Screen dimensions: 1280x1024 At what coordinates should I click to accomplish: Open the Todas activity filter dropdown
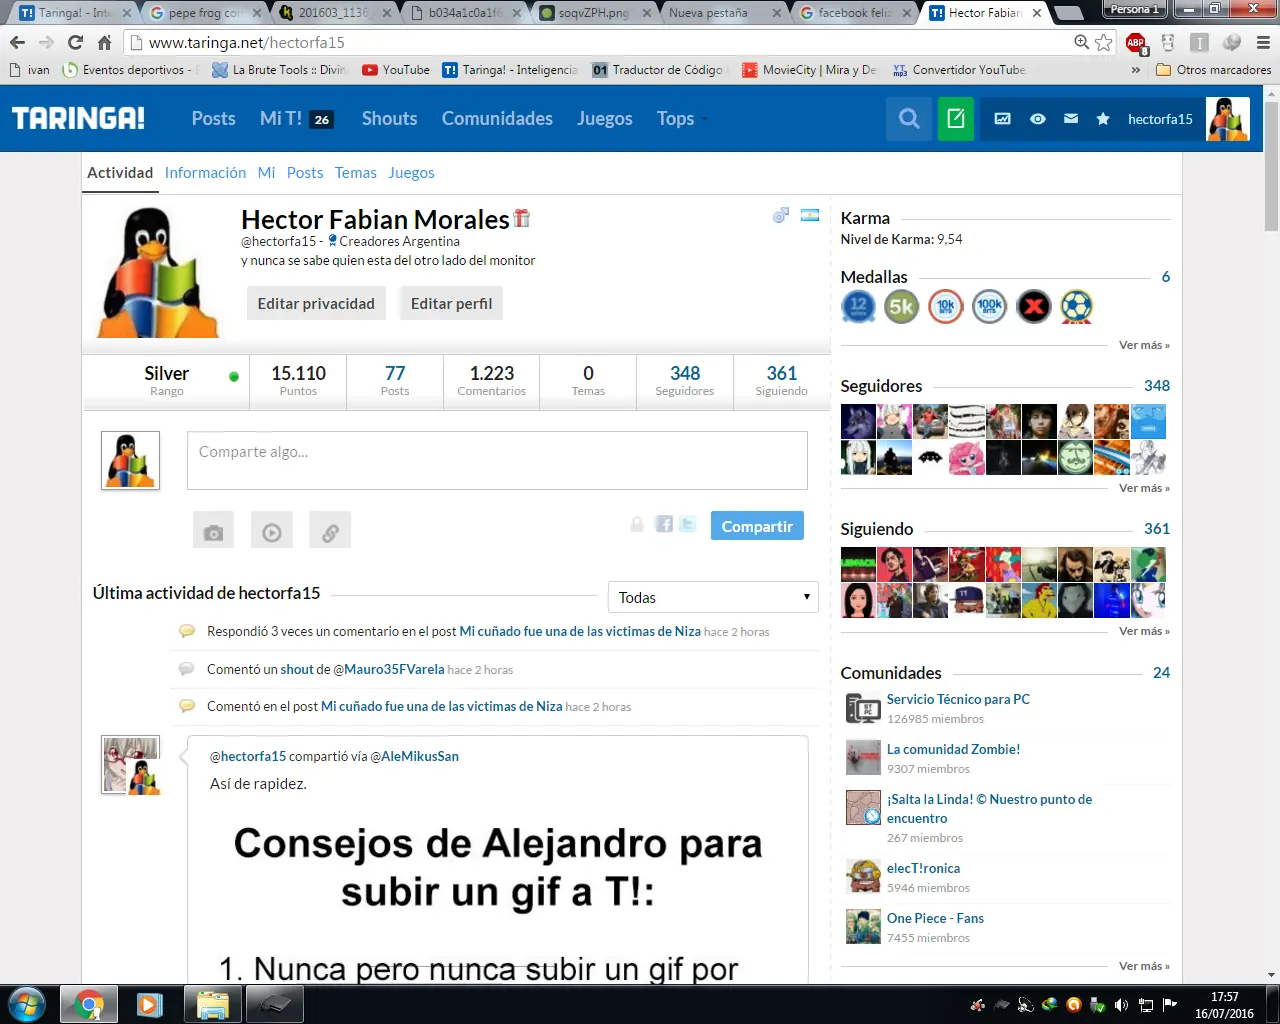(x=713, y=597)
